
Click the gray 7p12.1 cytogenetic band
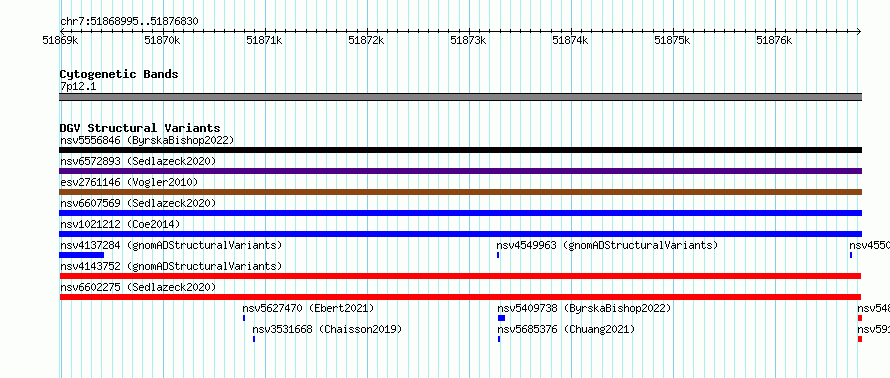(460, 97)
